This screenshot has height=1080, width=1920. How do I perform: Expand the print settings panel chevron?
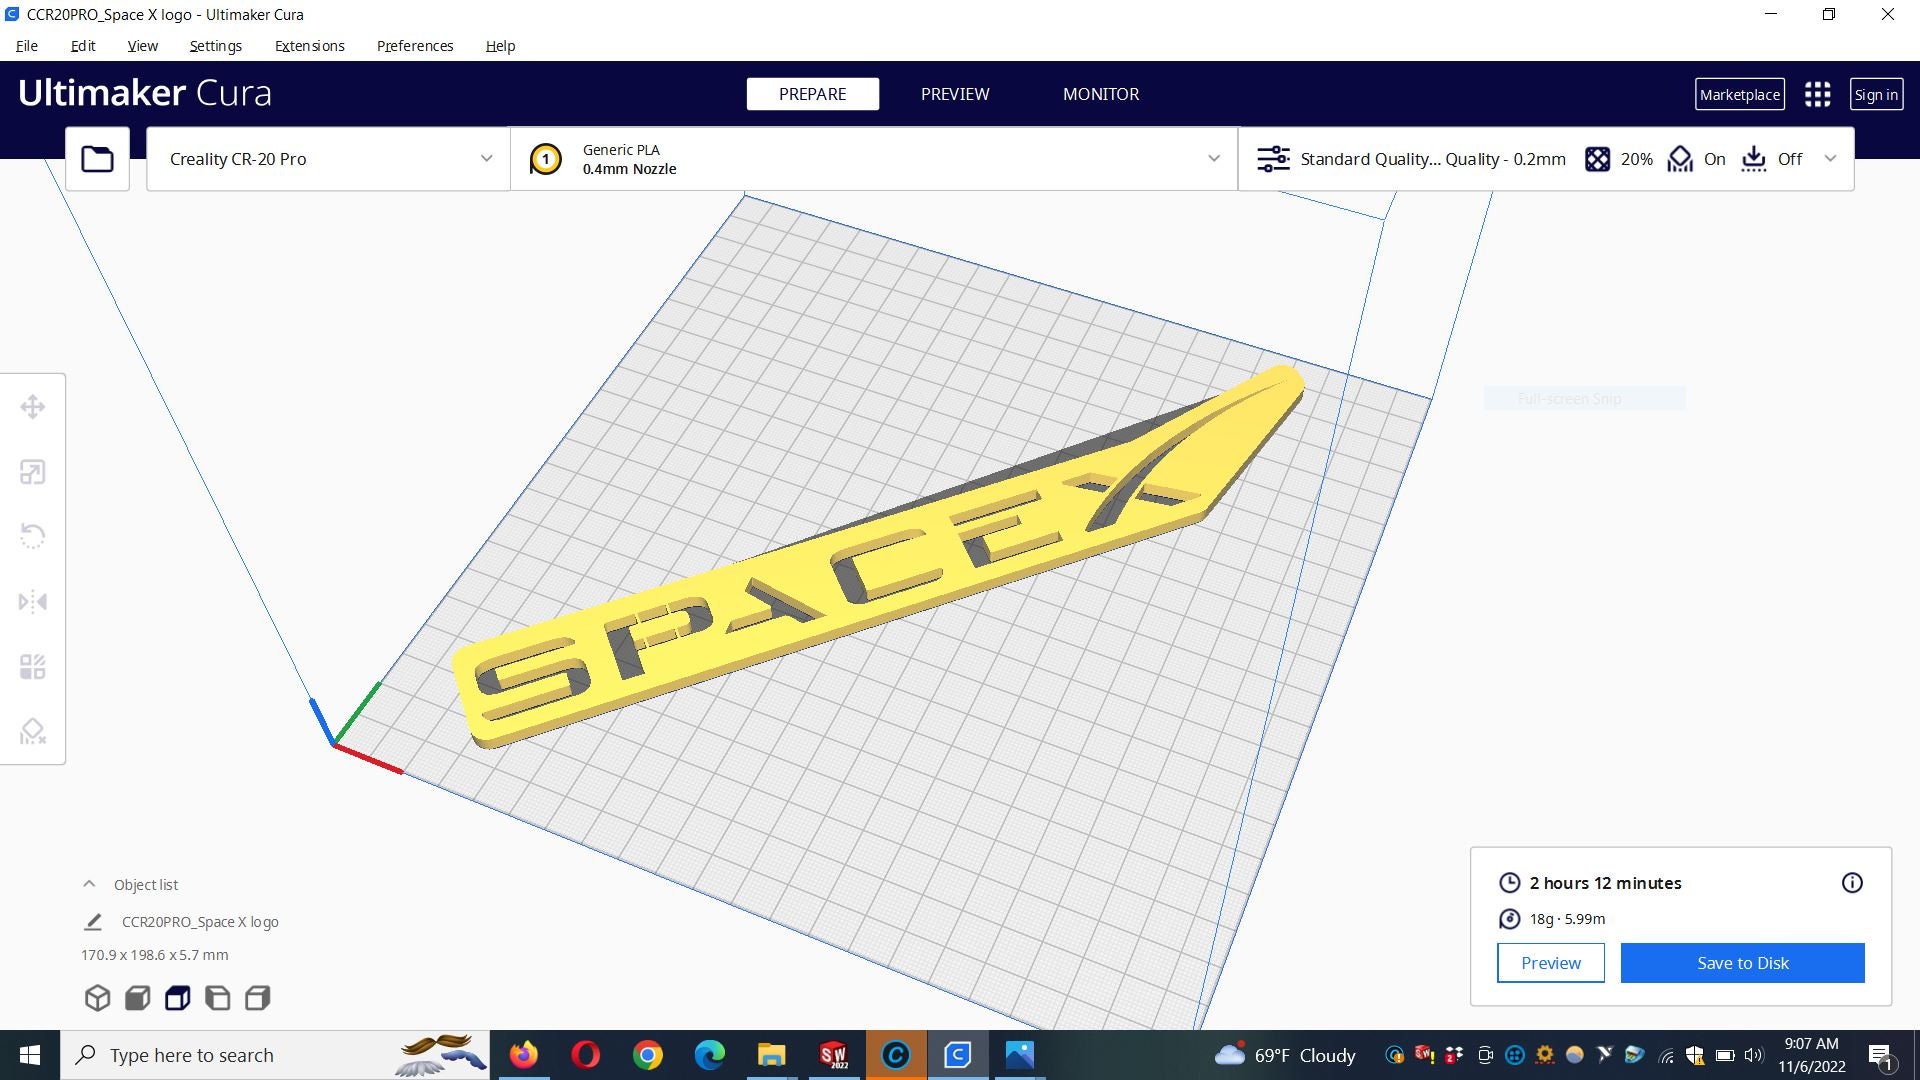click(1830, 158)
